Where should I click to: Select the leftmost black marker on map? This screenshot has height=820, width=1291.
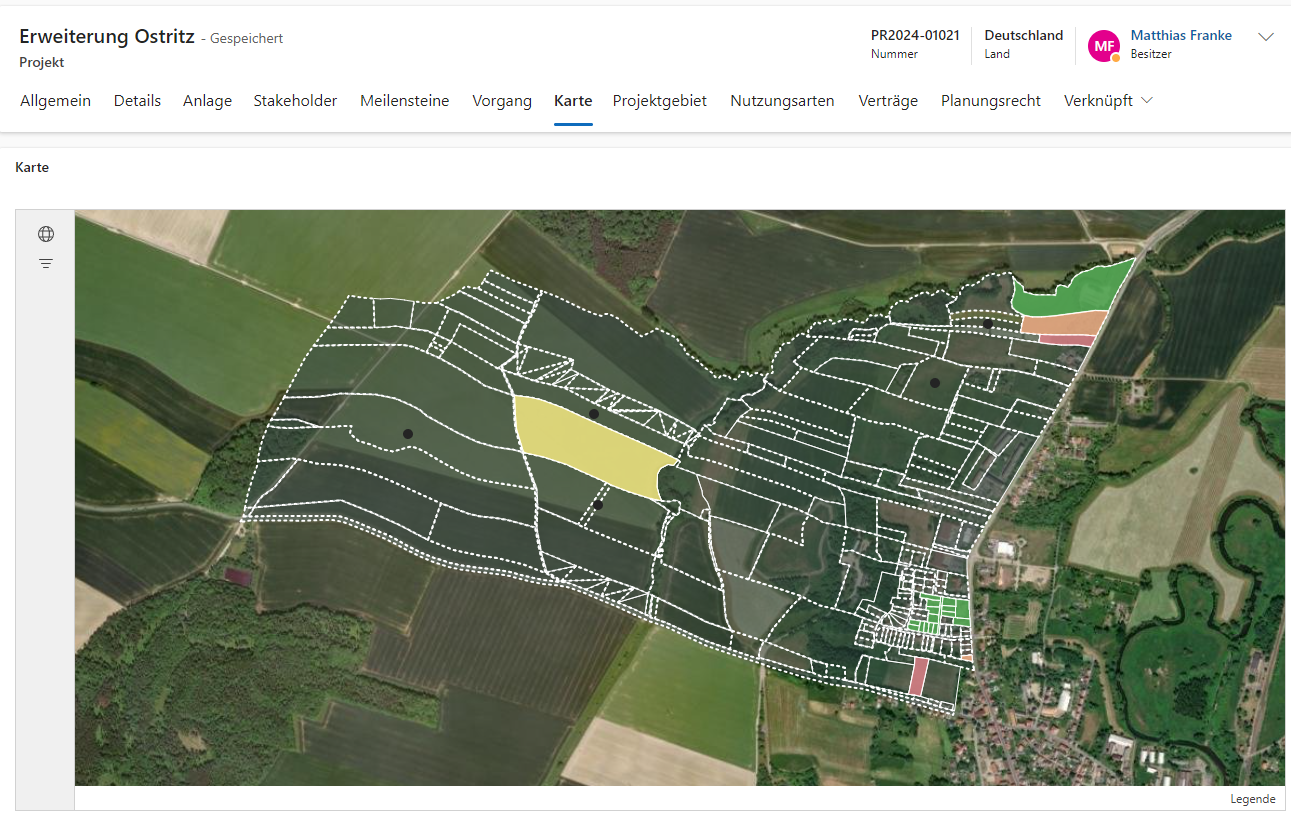coord(408,433)
